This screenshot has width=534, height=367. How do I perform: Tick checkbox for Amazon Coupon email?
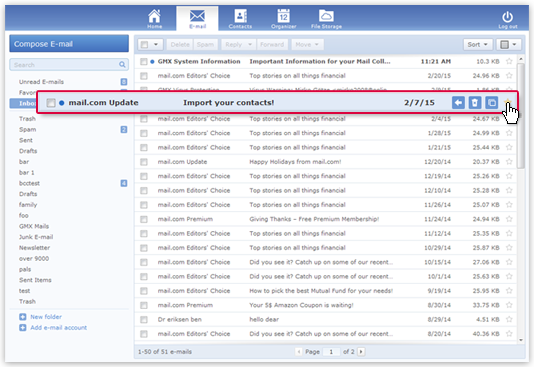click(144, 305)
